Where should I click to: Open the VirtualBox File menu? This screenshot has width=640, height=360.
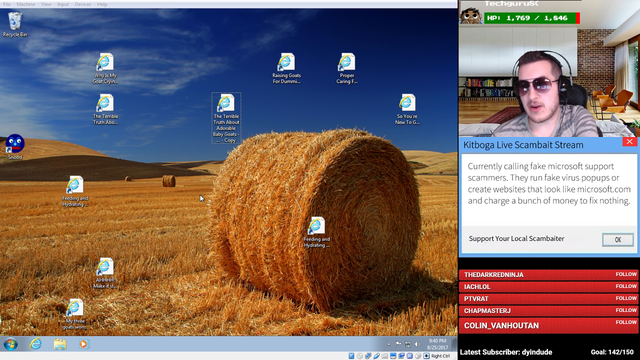point(7,4)
